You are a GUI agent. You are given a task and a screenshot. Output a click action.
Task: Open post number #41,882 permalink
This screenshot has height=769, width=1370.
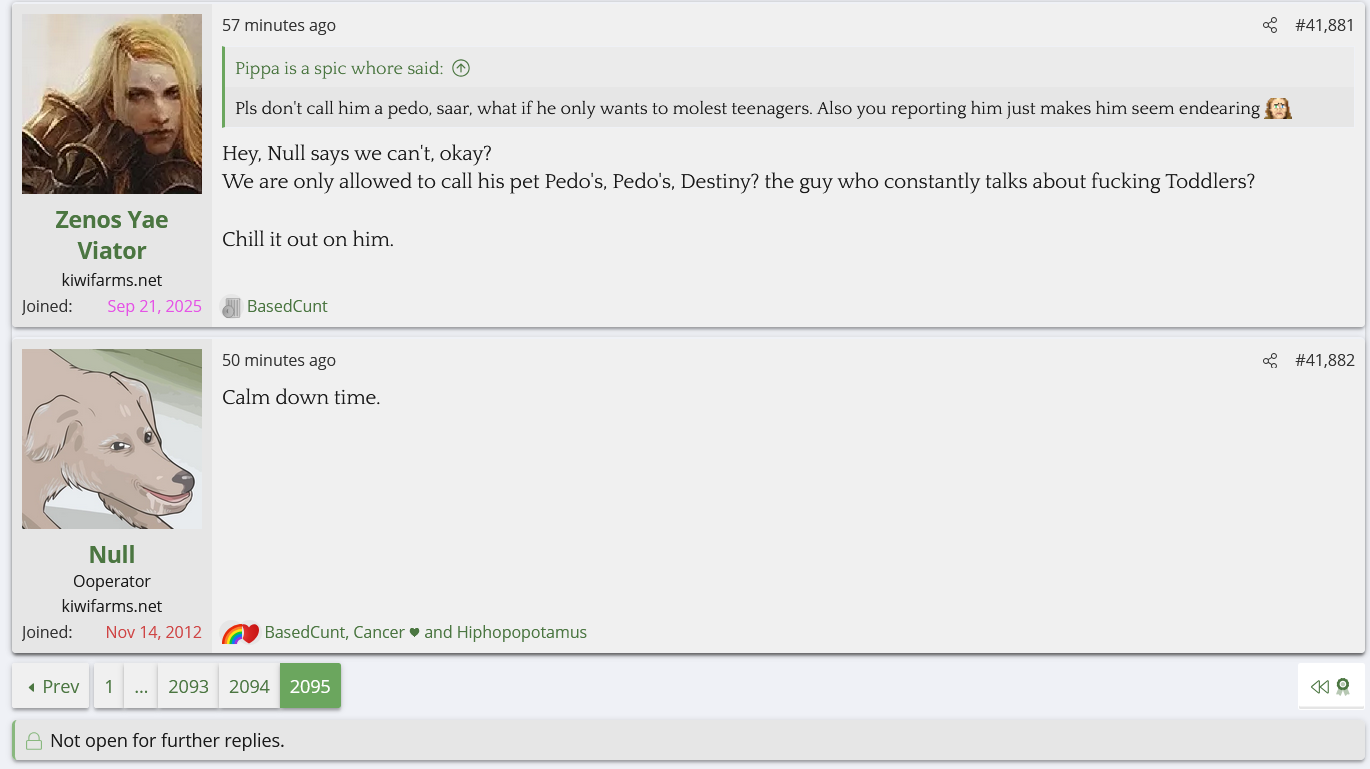pyautogui.click(x=1324, y=360)
